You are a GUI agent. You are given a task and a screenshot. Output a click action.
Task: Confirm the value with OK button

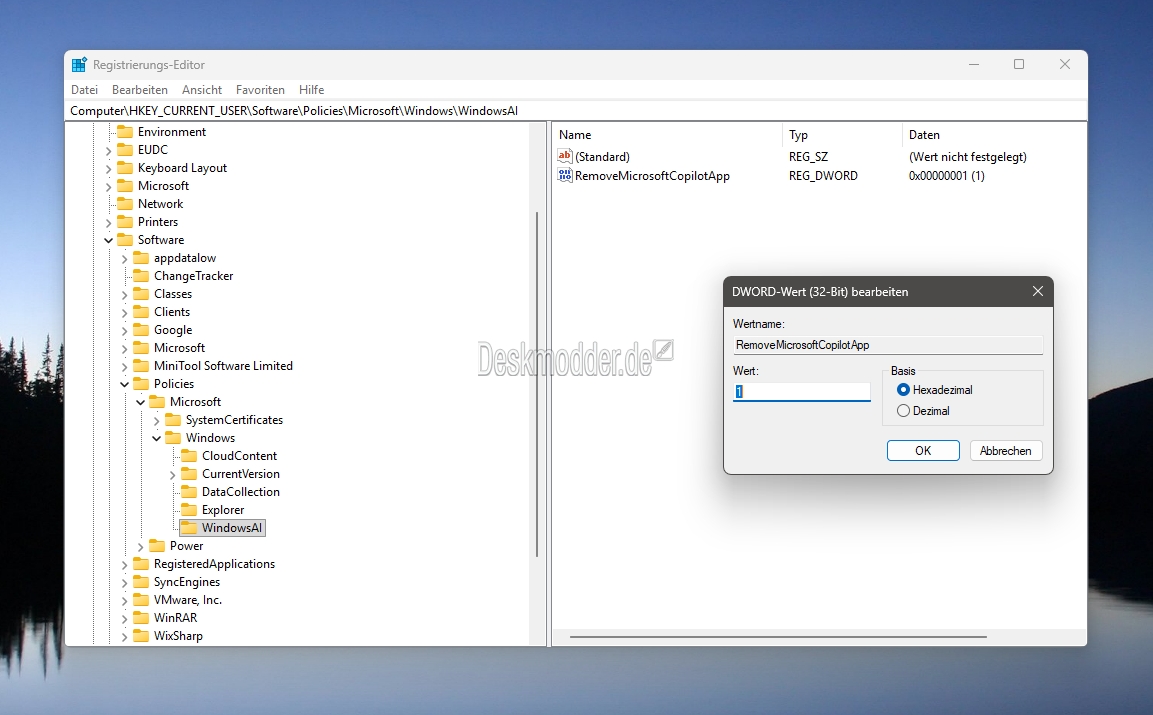coord(922,451)
